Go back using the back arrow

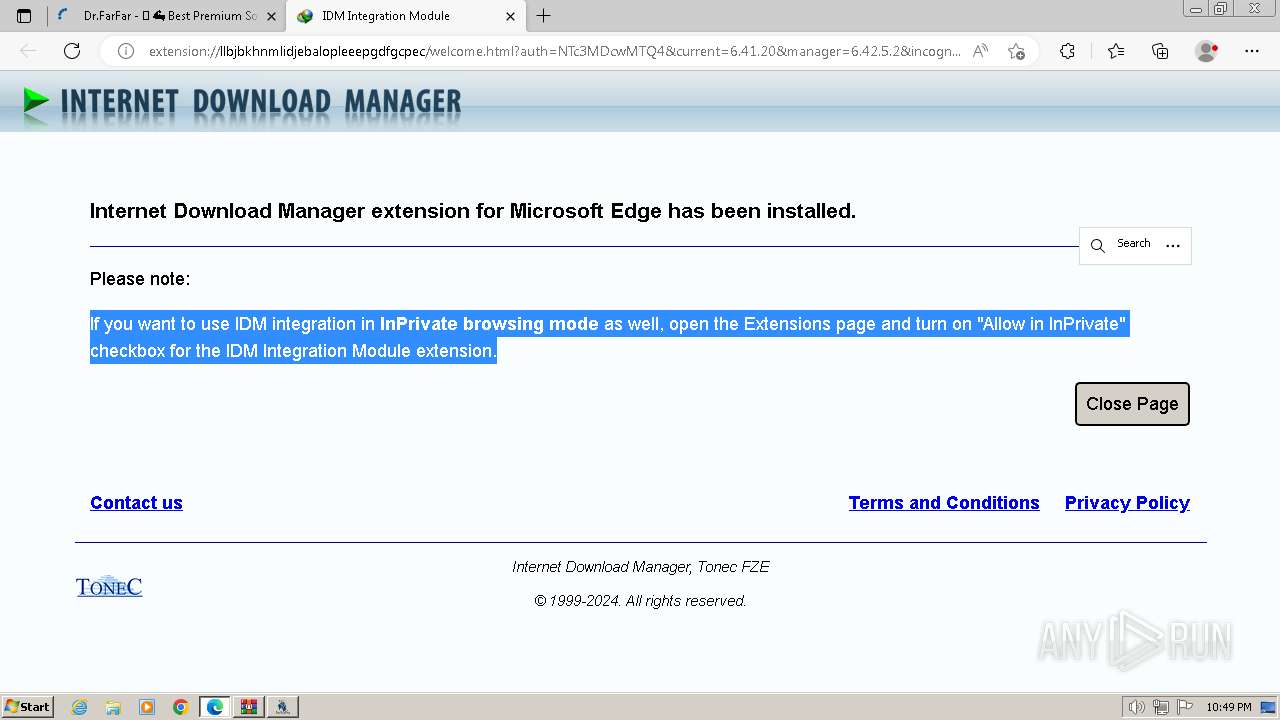(x=28, y=51)
